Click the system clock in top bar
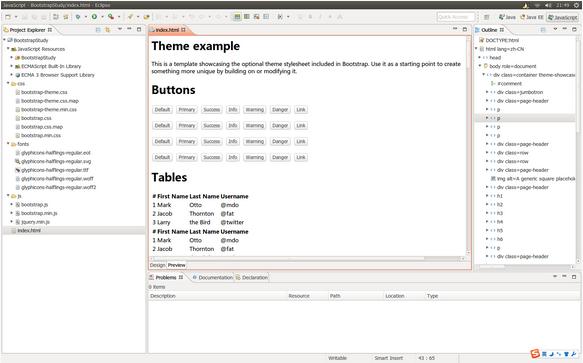Image resolution: width=583 pixels, height=363 pixels. click(x=563, y=5)
